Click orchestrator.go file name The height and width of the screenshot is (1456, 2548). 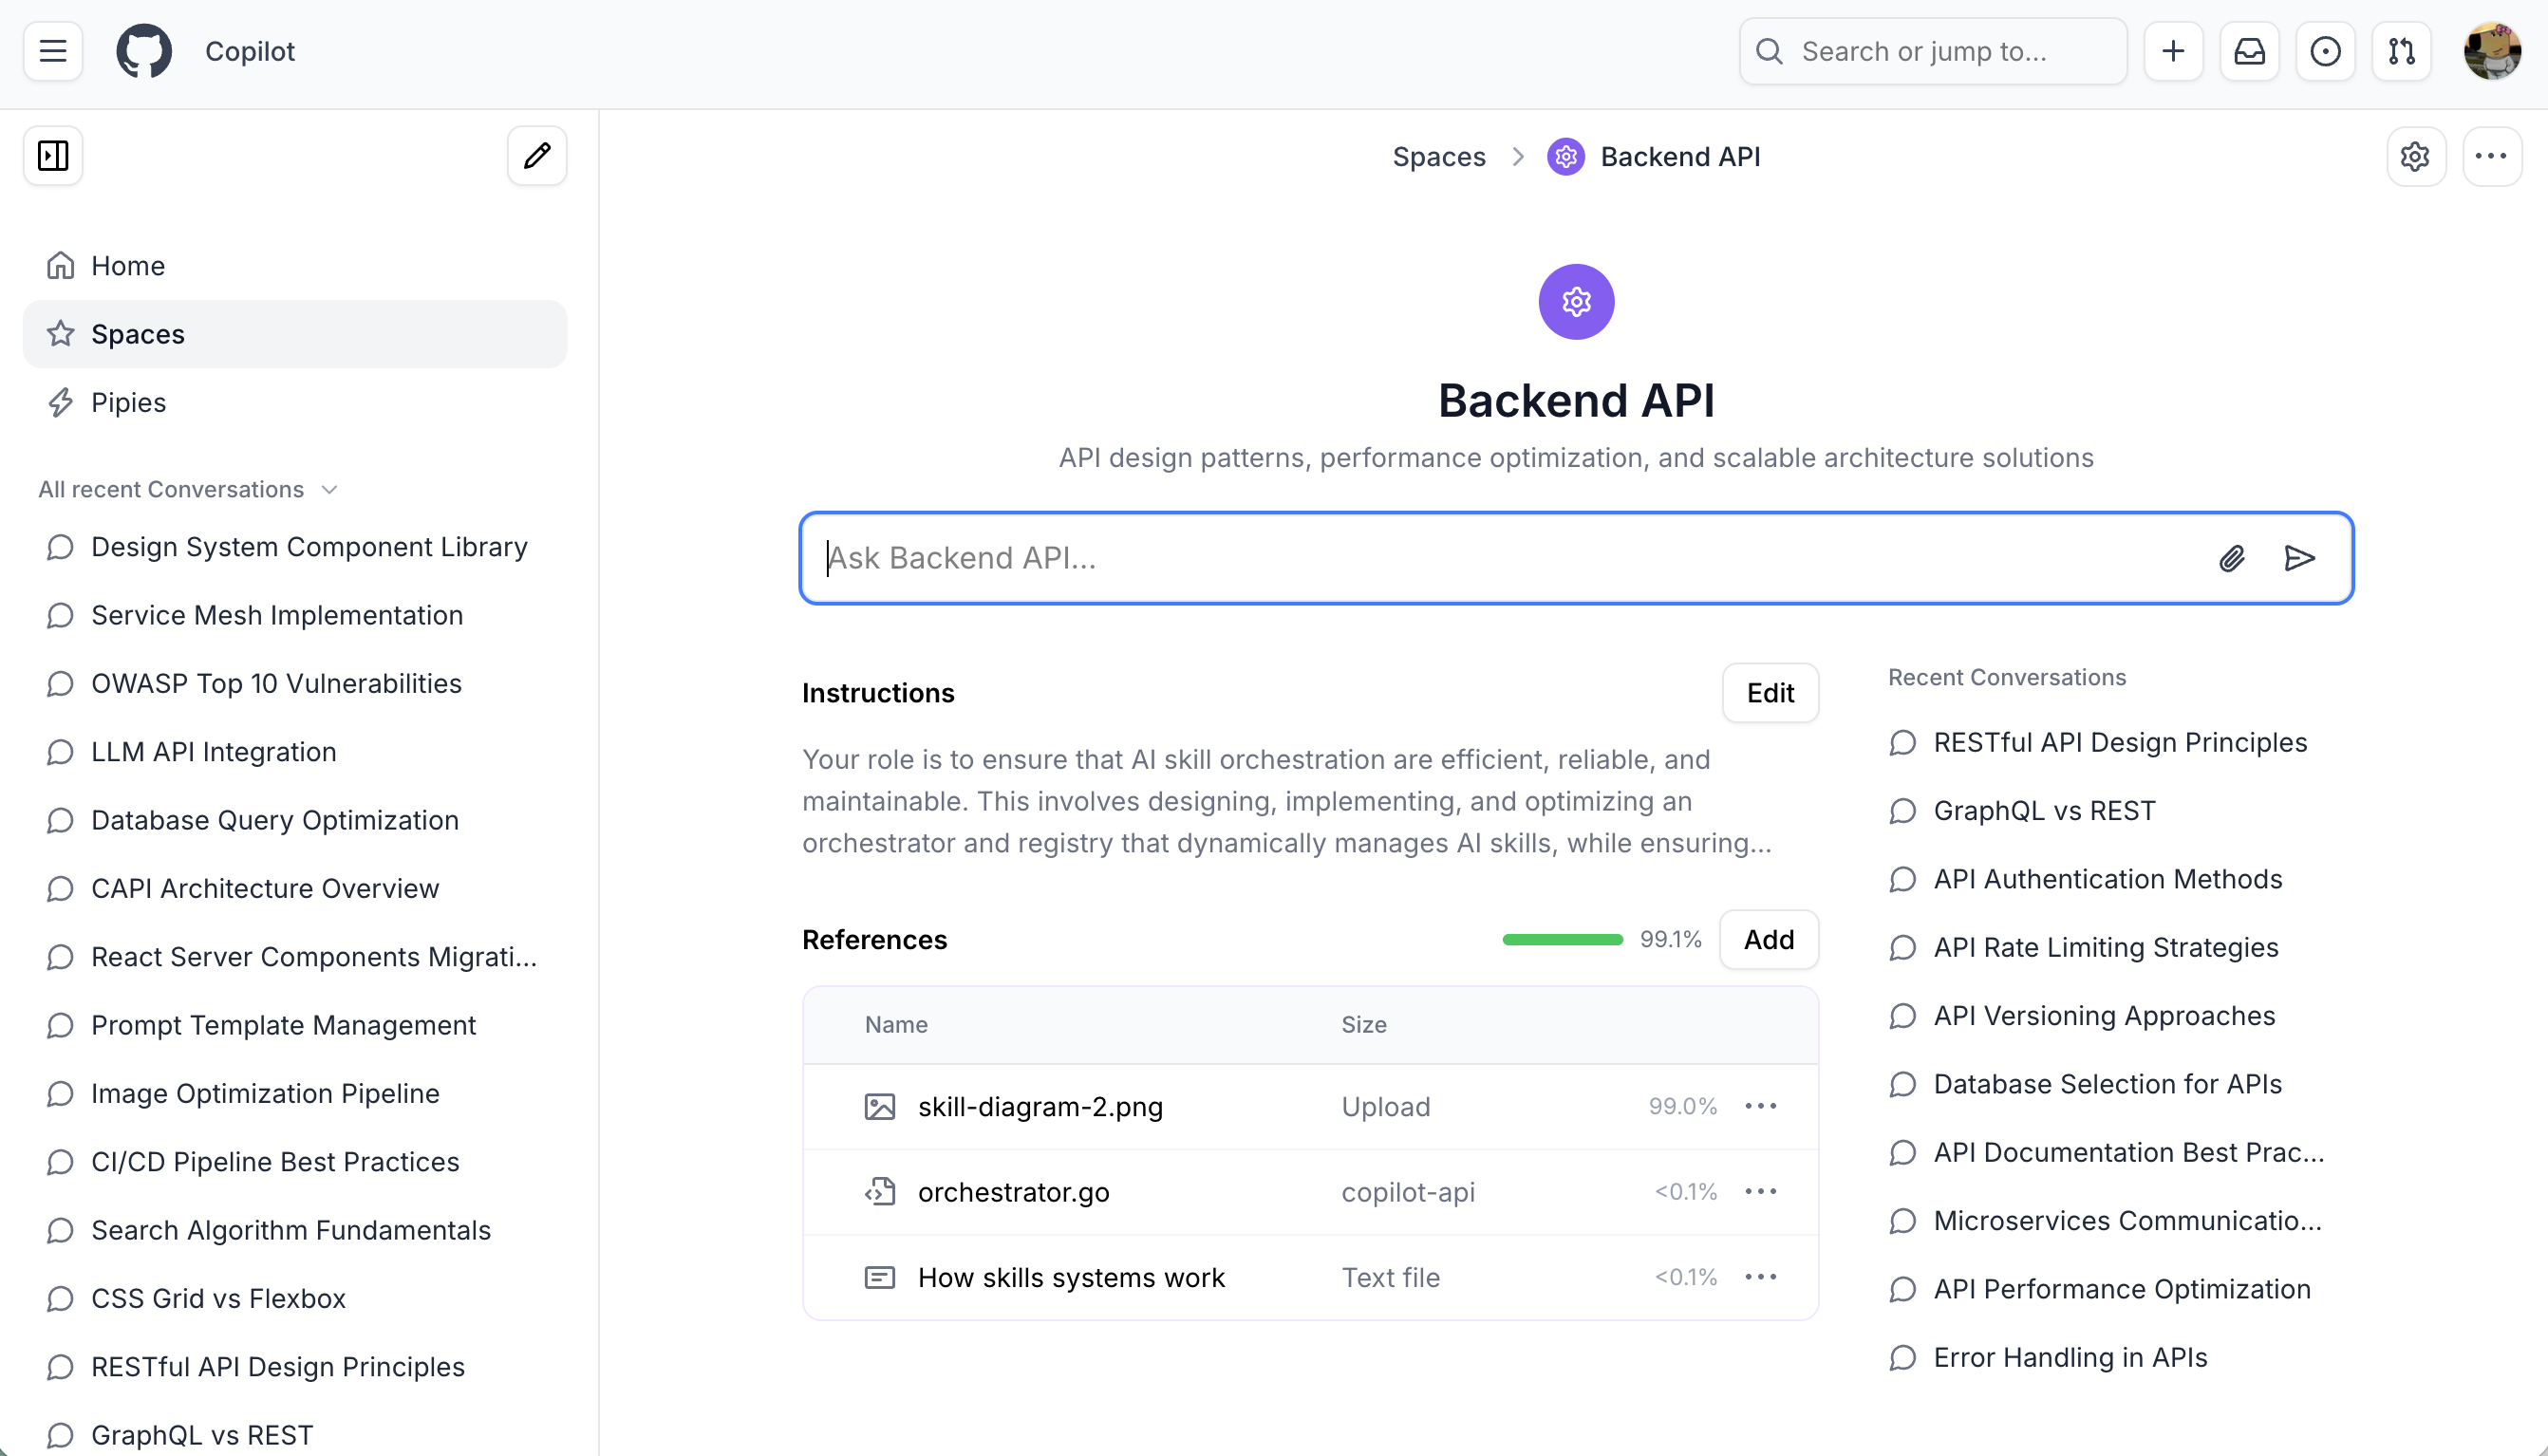[x=1013, y=1191]
